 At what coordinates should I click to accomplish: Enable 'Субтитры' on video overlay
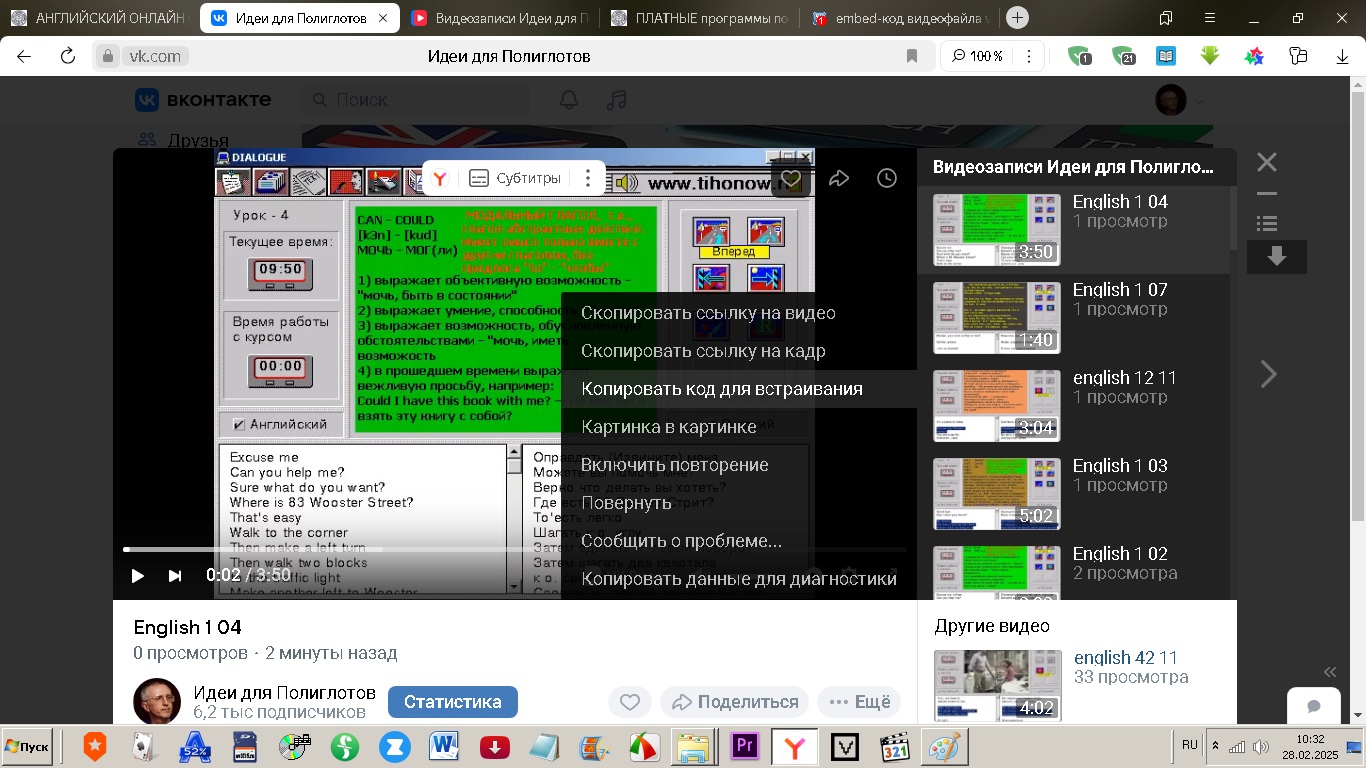click(515, 179)
